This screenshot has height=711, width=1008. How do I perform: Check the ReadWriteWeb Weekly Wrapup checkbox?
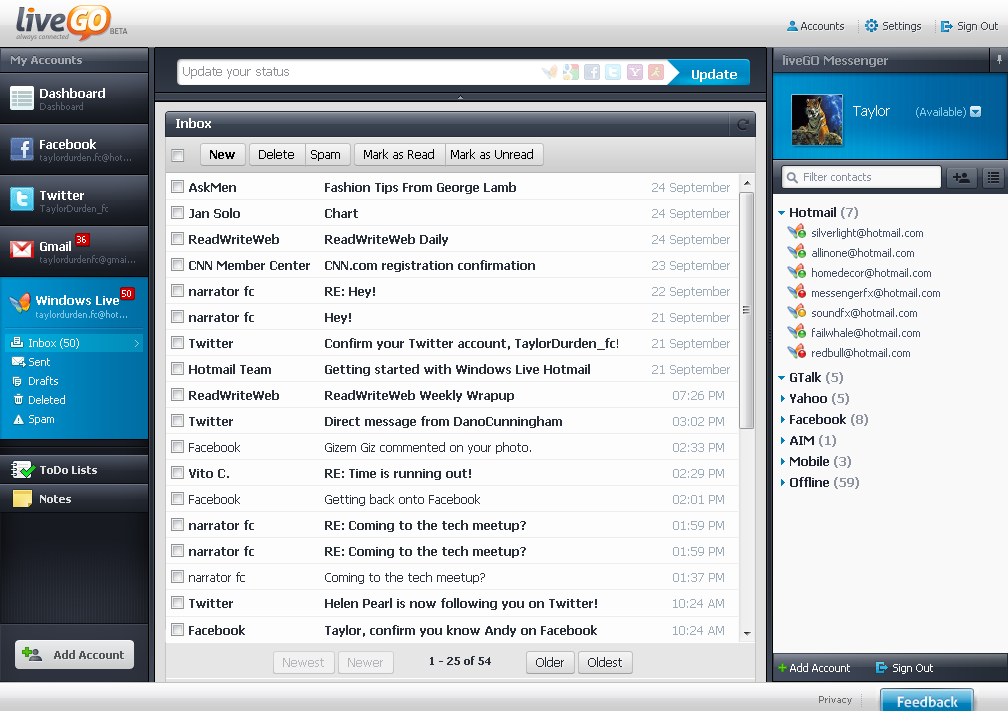tap(178, 395)
